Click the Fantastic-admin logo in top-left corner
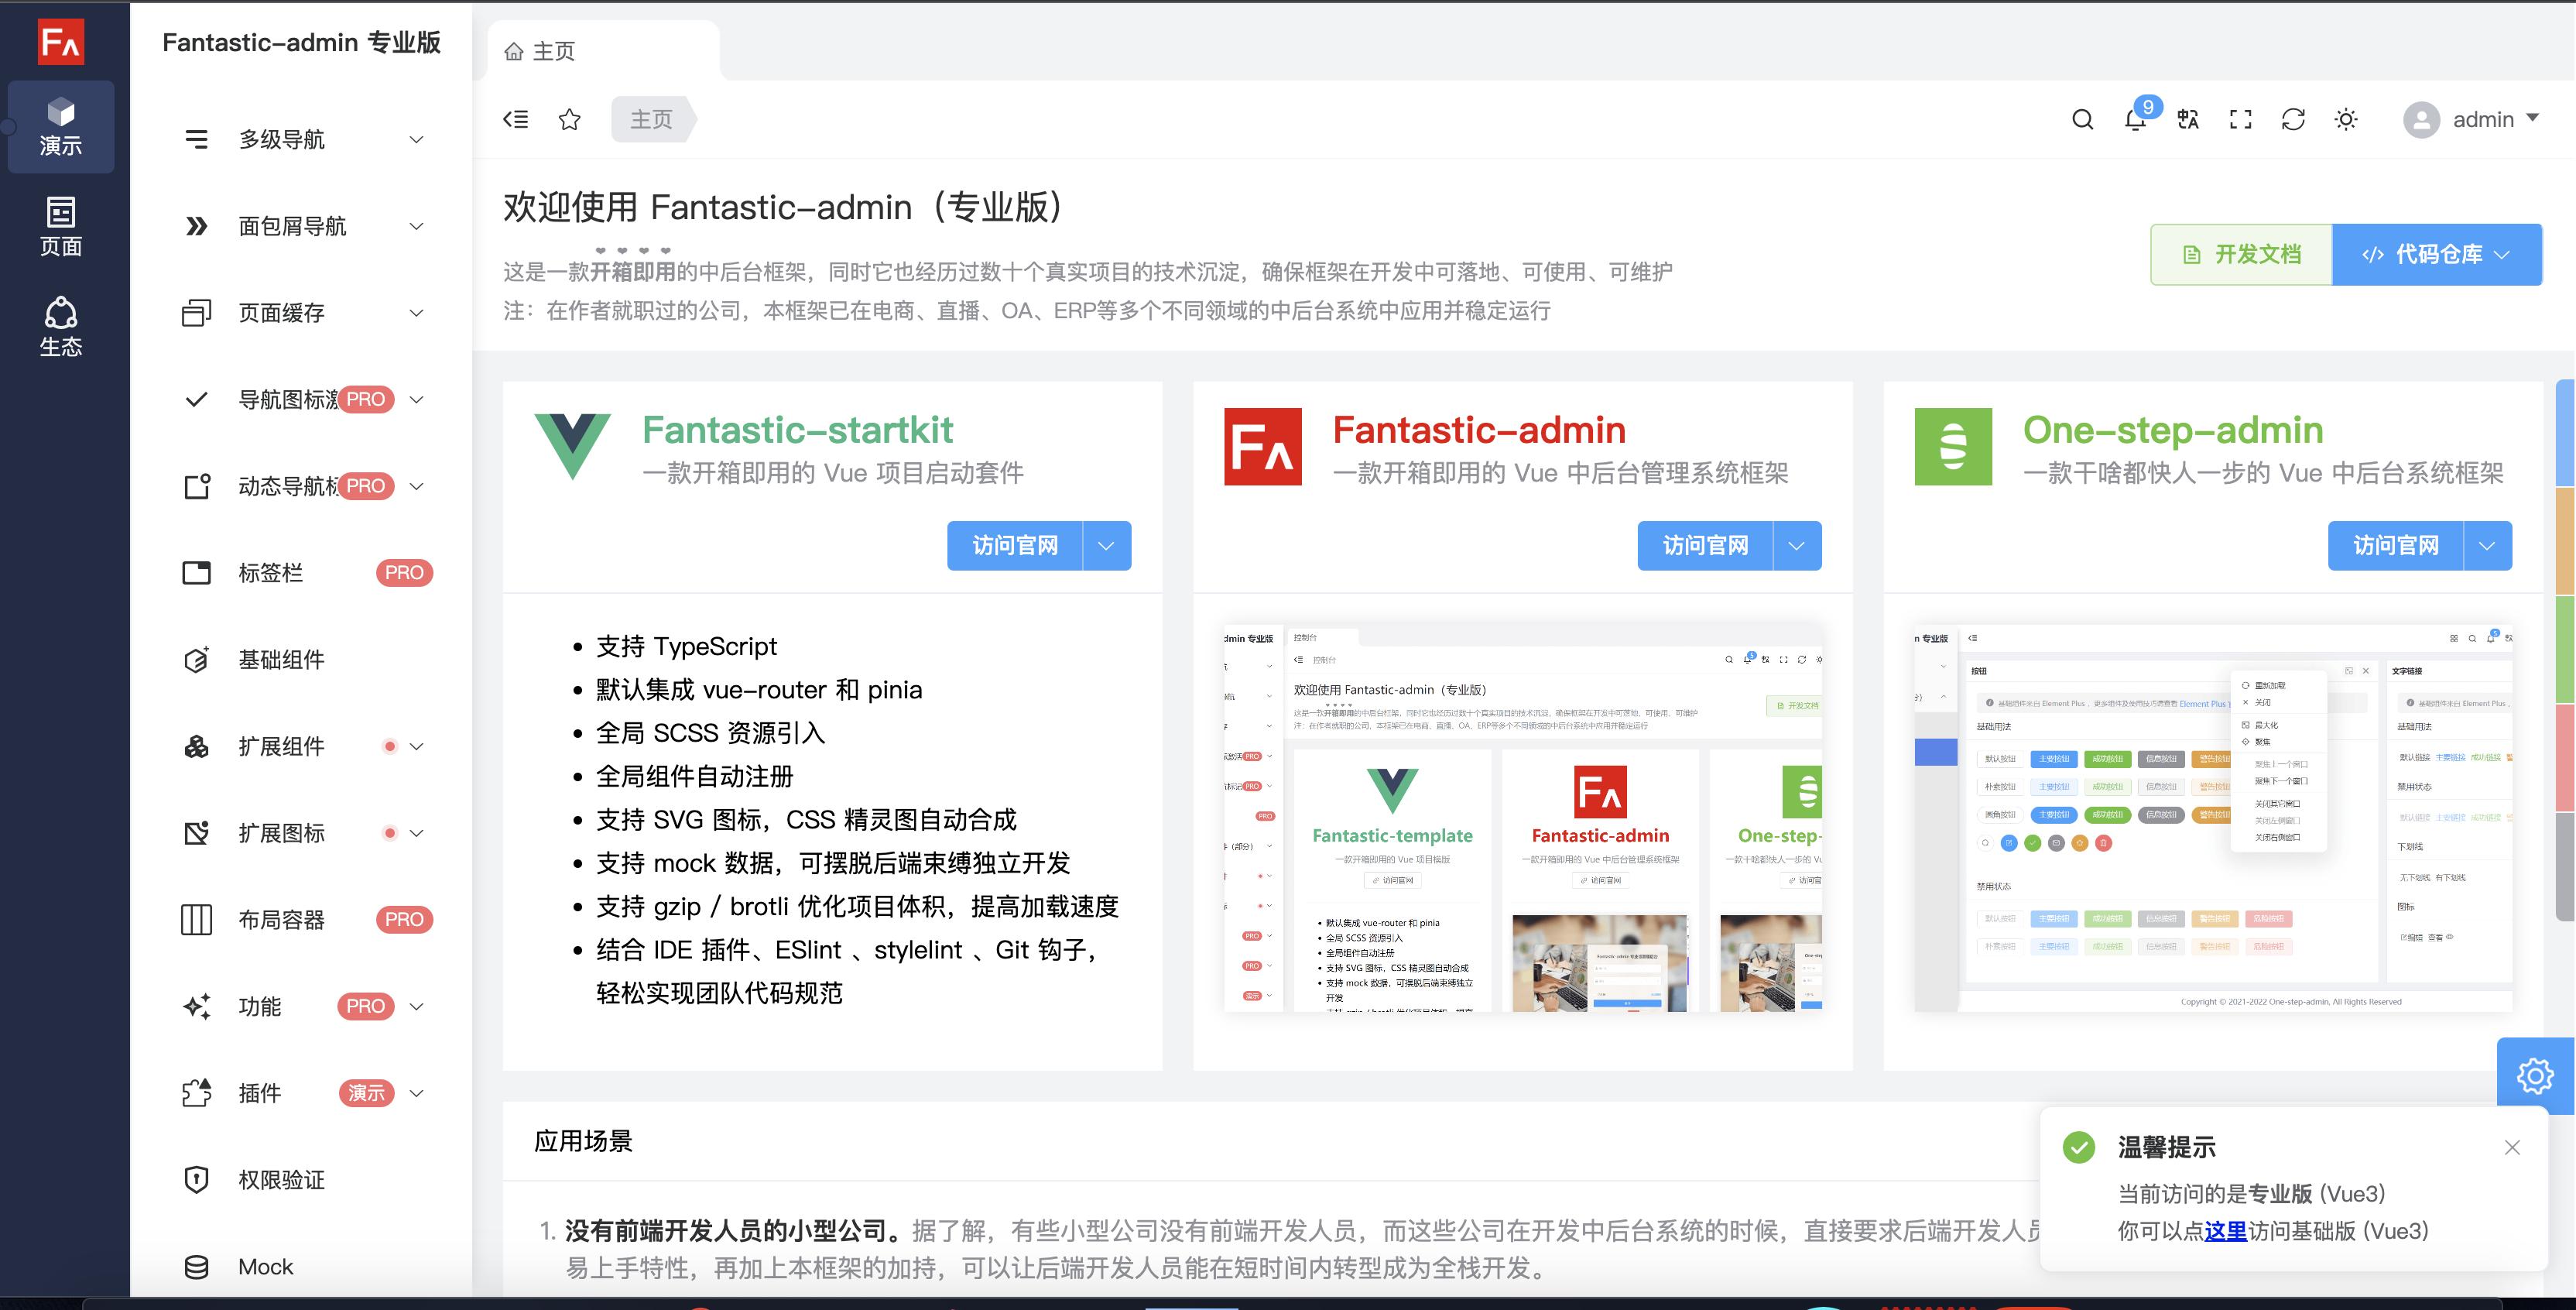Image resolution: width=2576 pixels, height=1310 pixels. 61,42
